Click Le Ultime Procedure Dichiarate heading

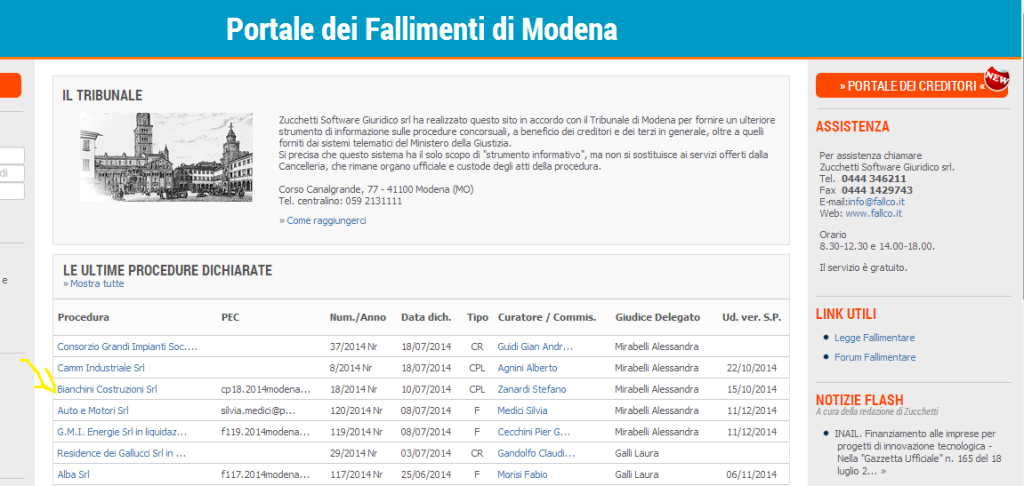(x=168, y=270)
